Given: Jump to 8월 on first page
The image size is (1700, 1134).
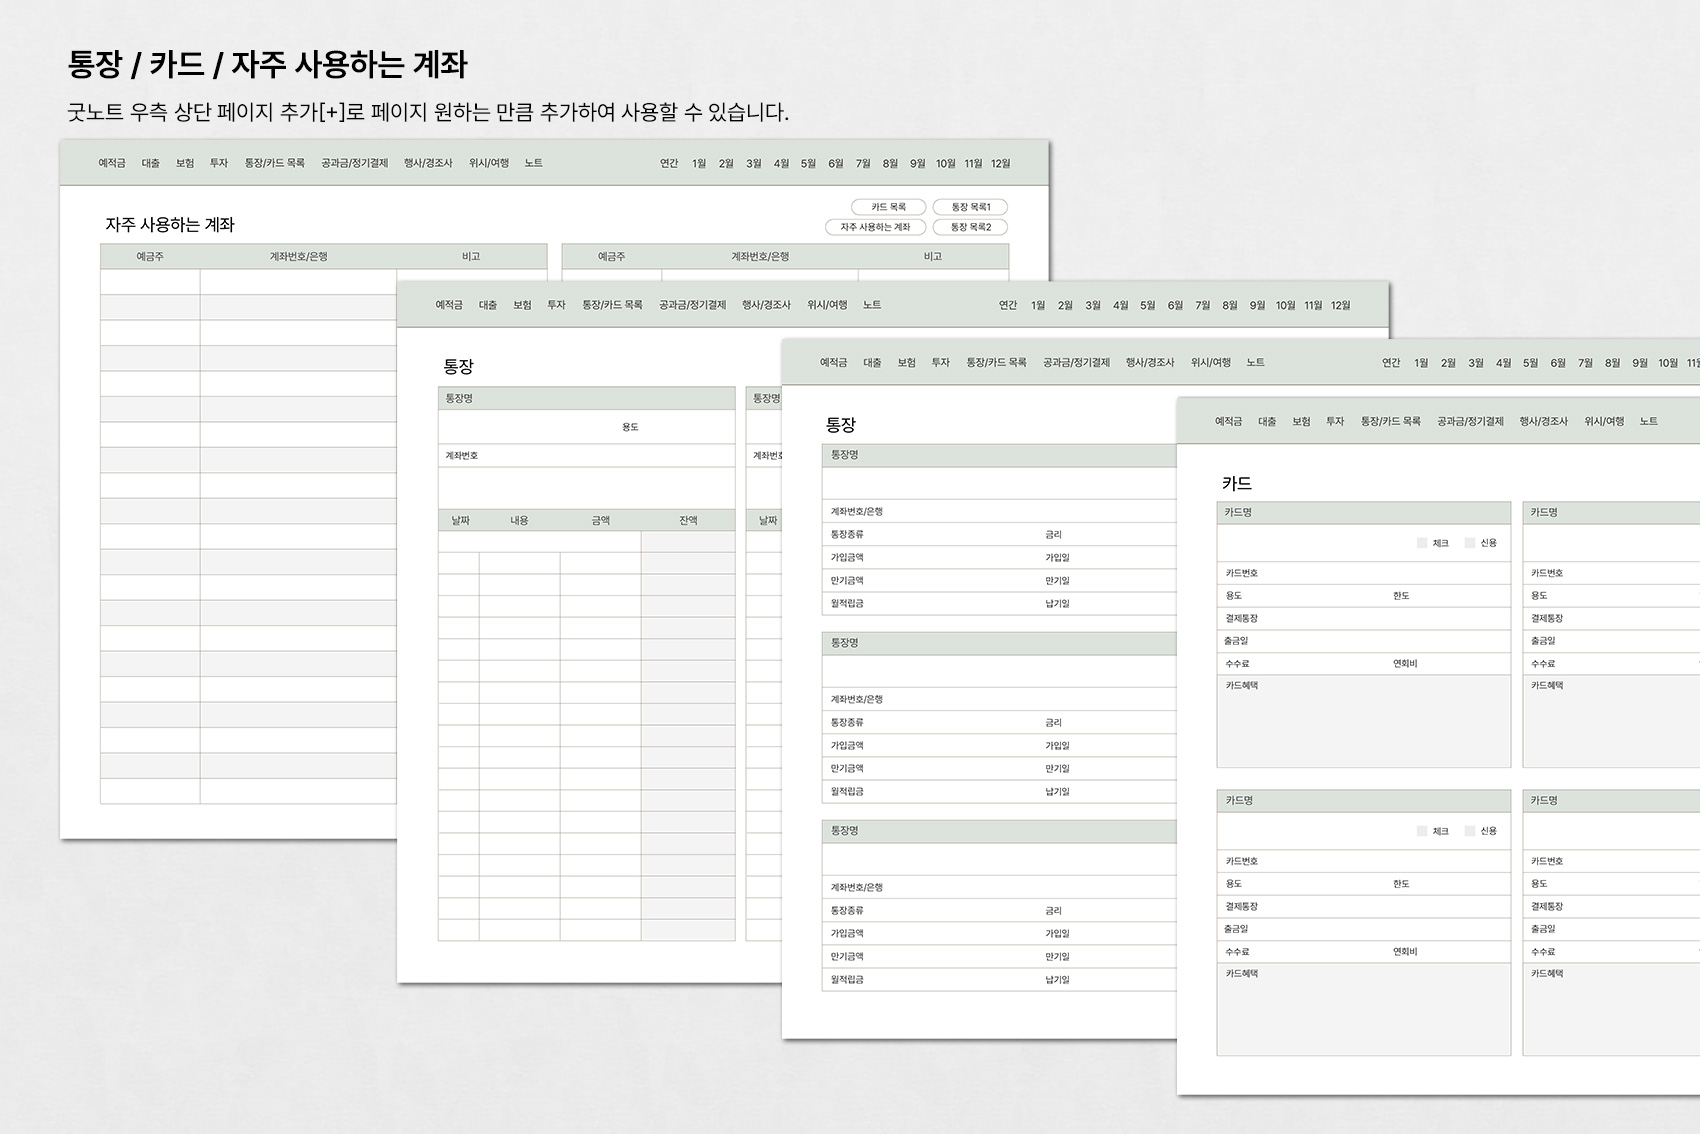Looking at the screenshot, I should 890,164.
